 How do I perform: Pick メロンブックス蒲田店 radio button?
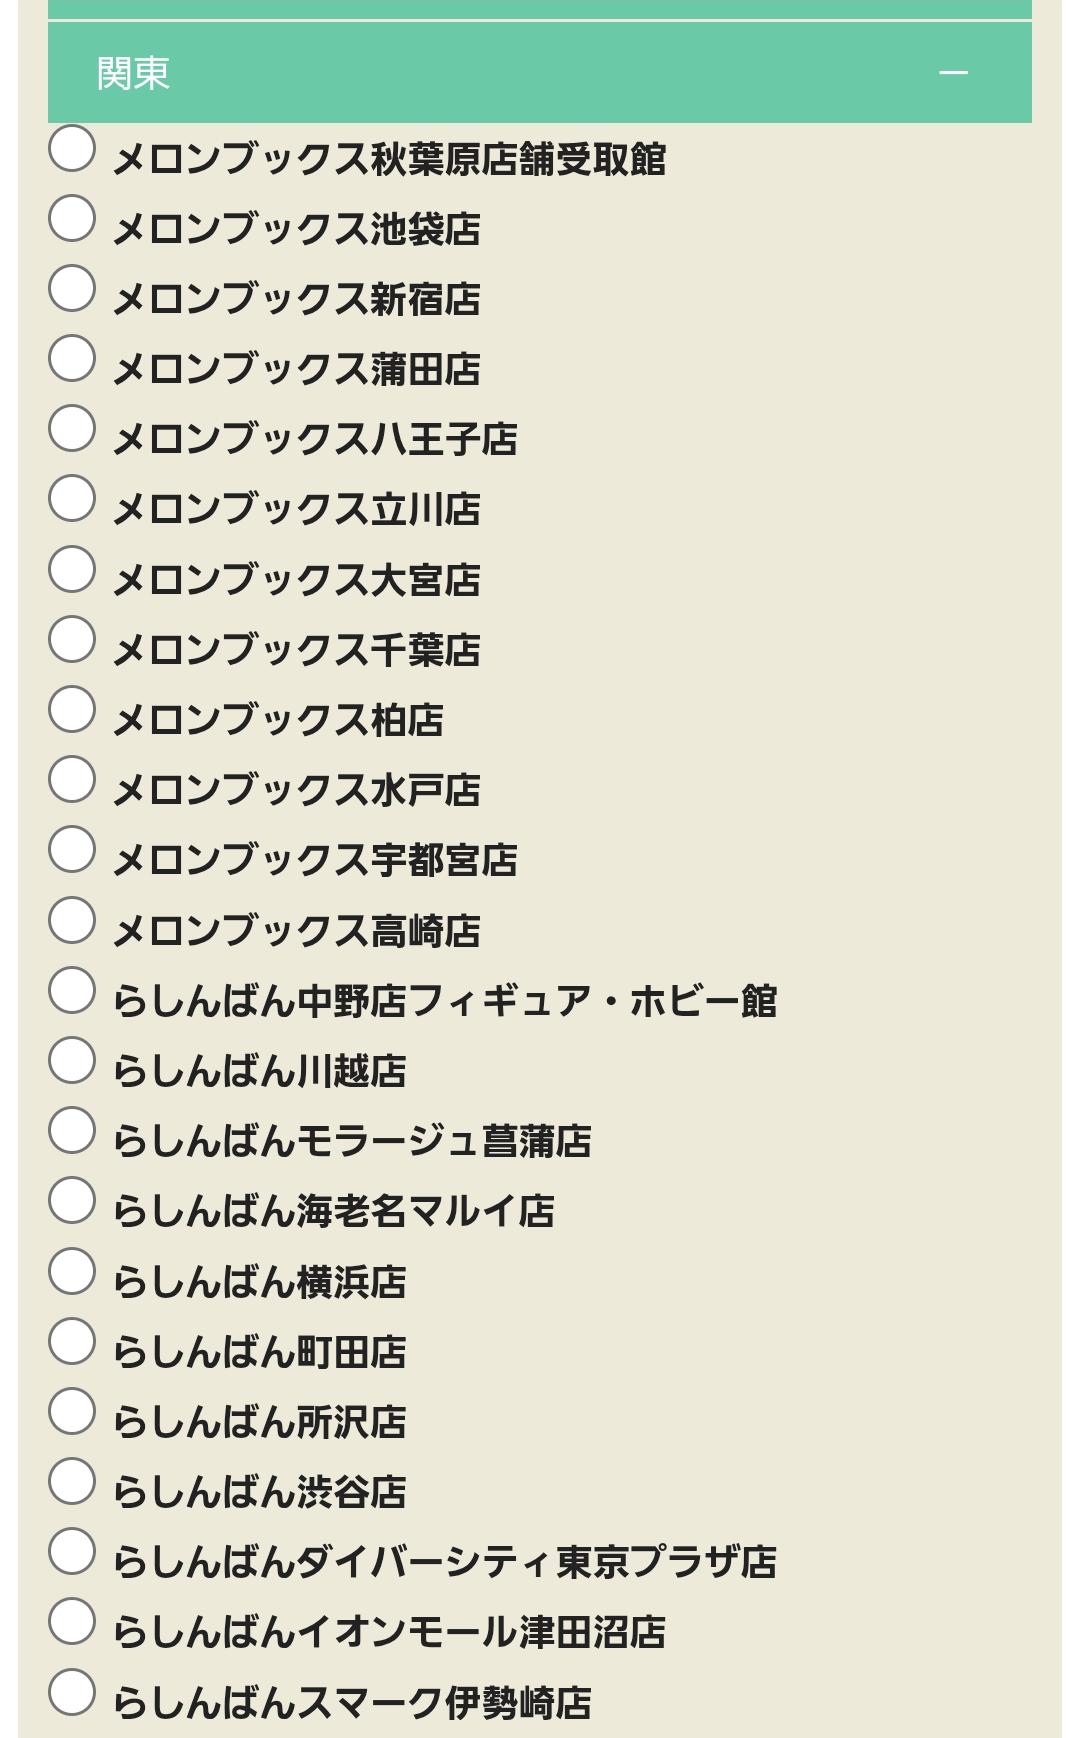(x=72, y=358)
